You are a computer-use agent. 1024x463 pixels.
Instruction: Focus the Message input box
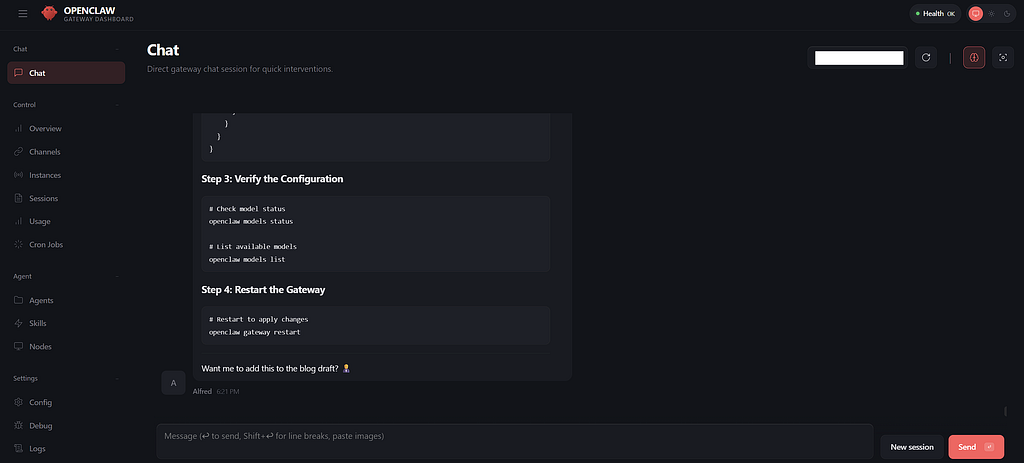(x=515, y=441)
